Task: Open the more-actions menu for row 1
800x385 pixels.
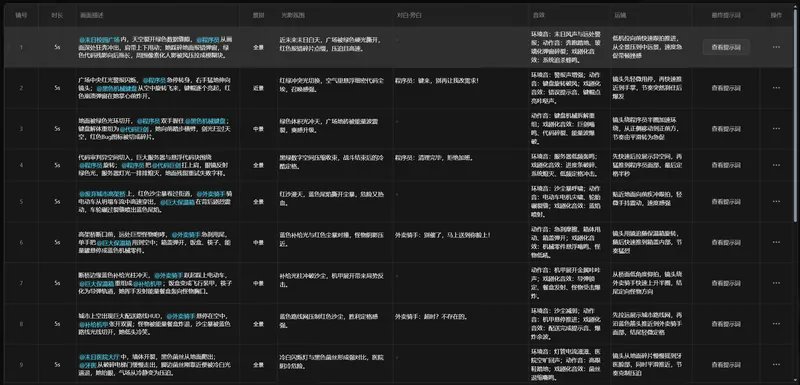Action: tap(776, 47)
